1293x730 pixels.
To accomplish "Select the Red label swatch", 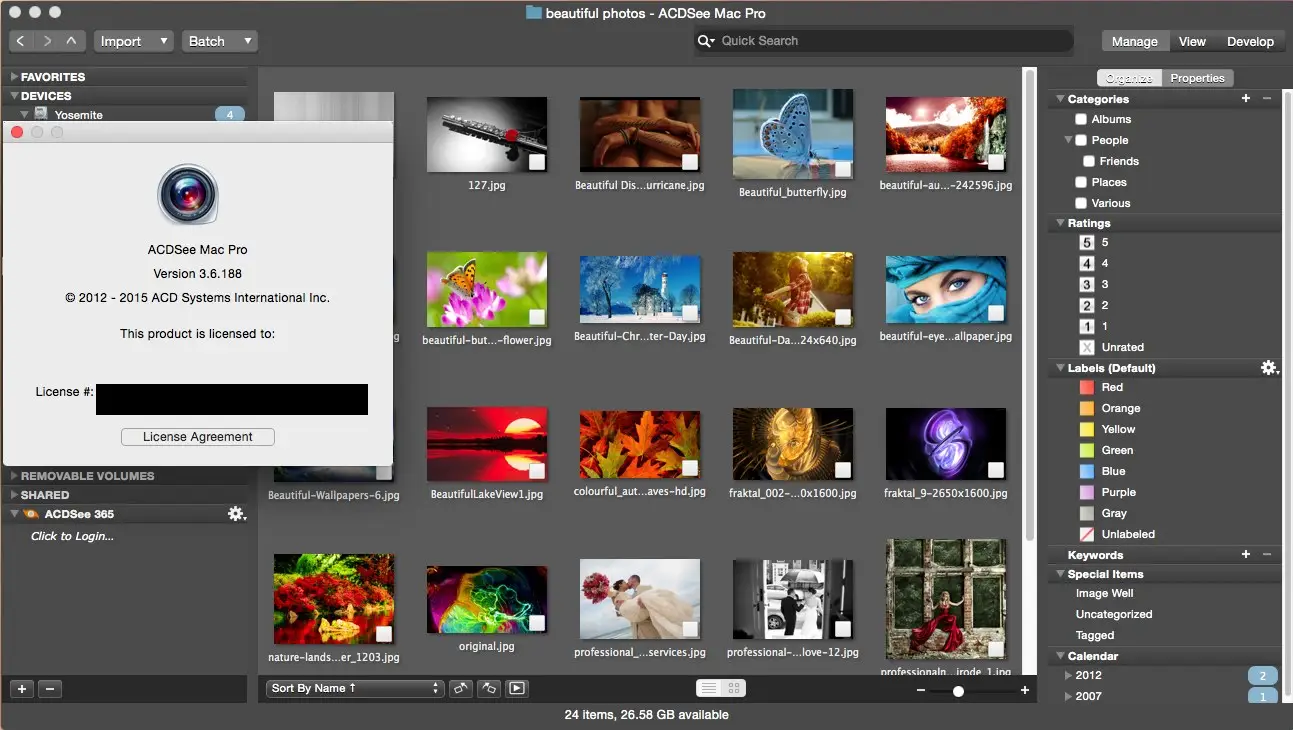I will (x=1087, y=387).
